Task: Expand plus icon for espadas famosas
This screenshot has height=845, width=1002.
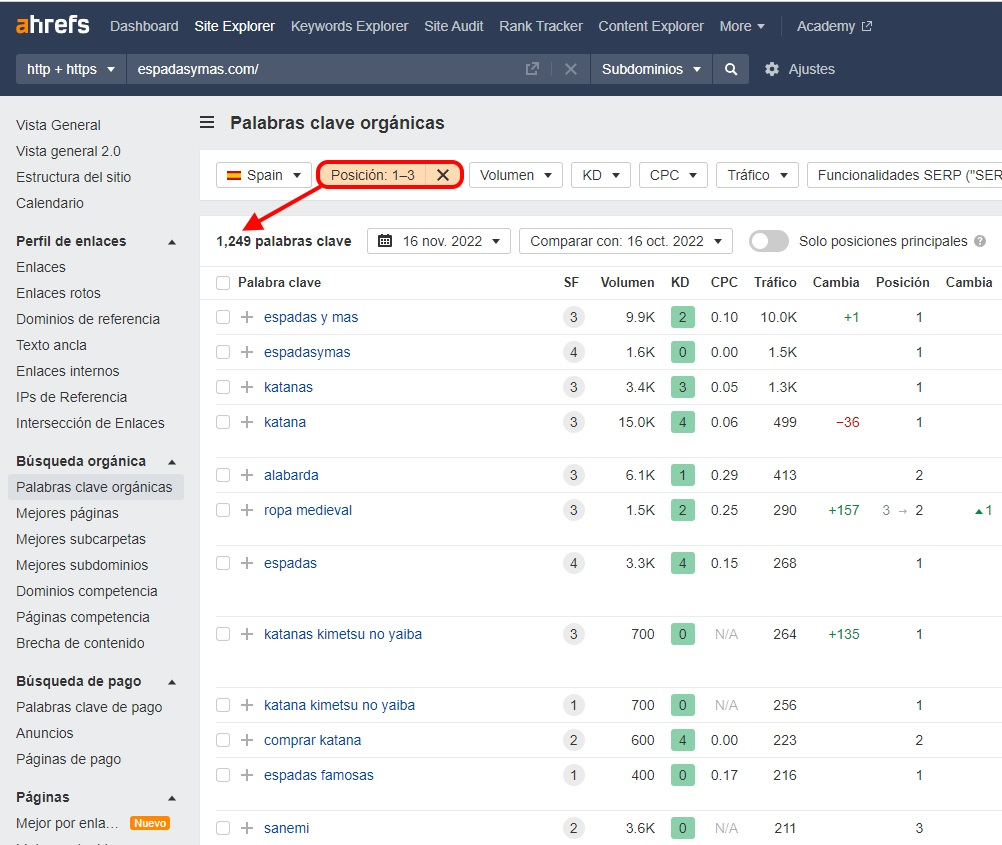Action: (247, 775)
